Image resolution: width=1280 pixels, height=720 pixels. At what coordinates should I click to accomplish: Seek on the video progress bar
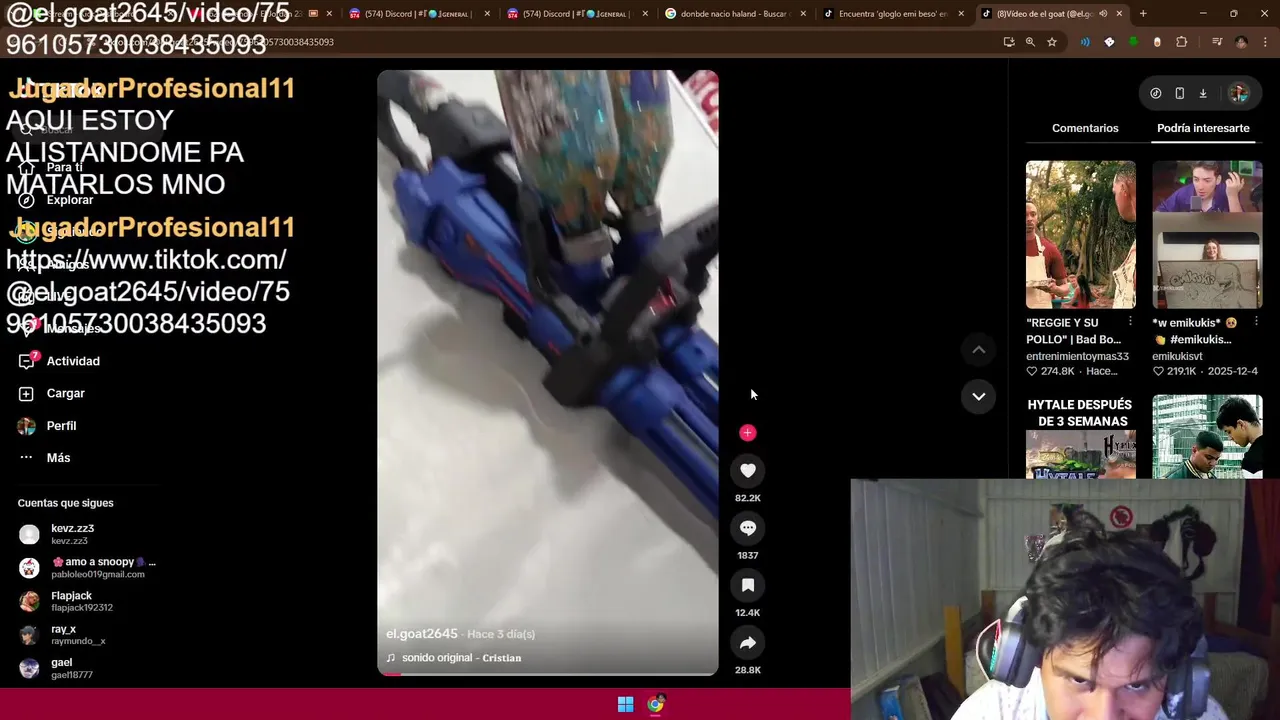[548, 674]
